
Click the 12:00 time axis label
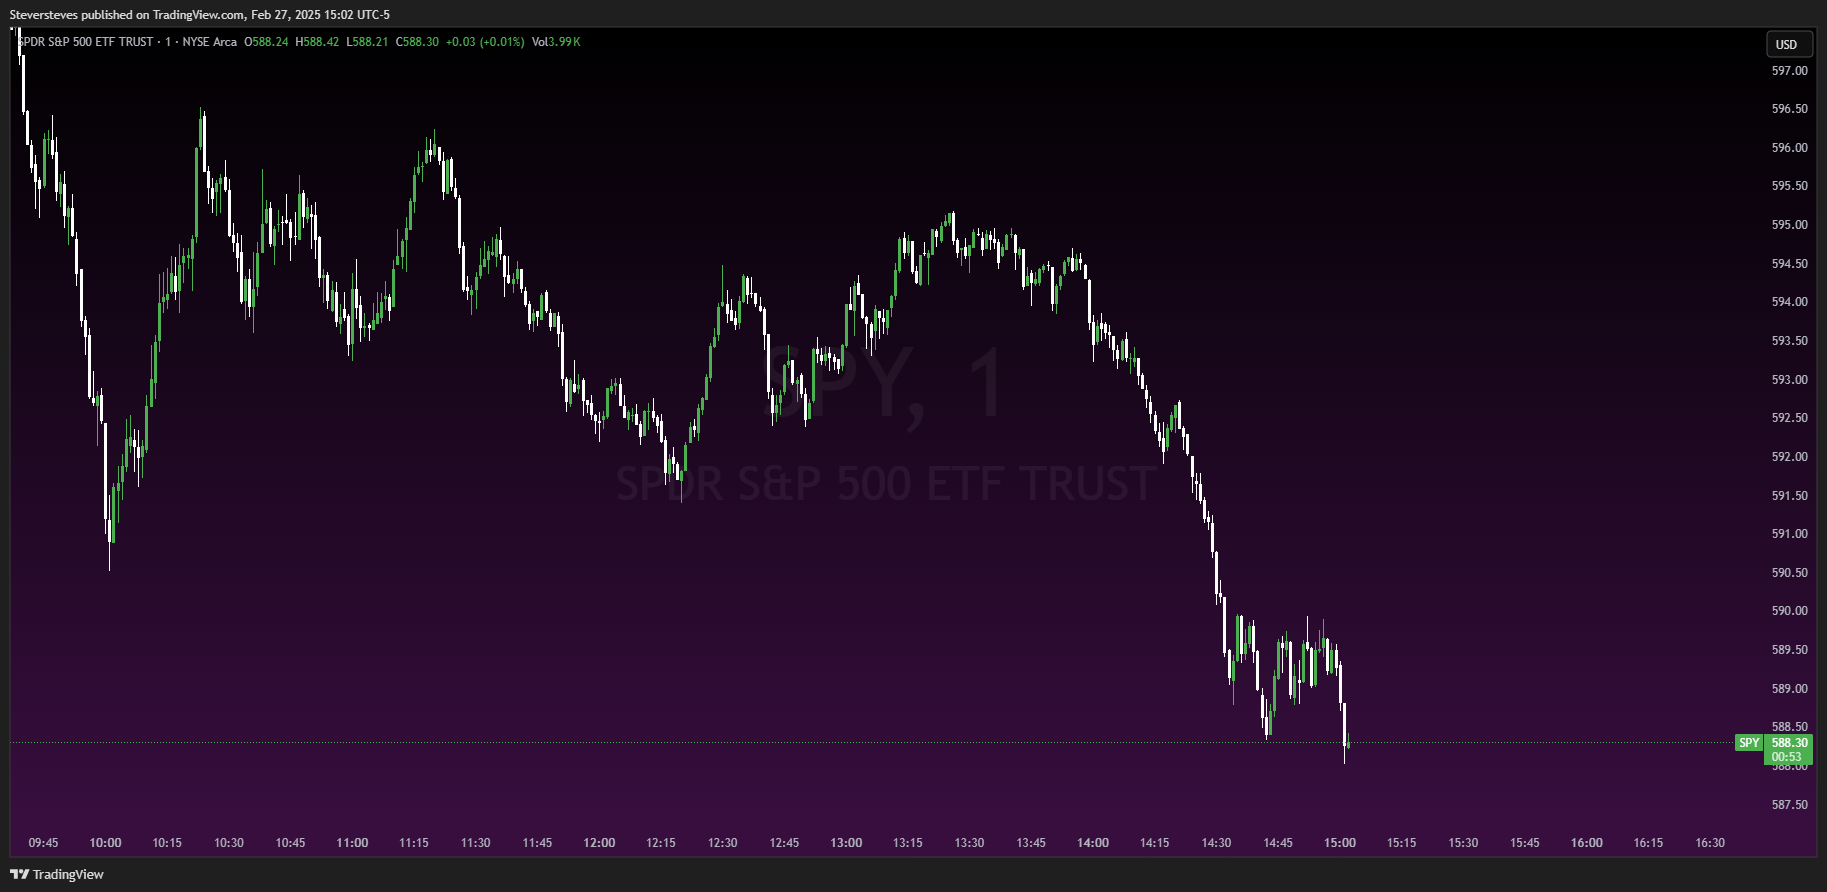[x=599, y=843]
